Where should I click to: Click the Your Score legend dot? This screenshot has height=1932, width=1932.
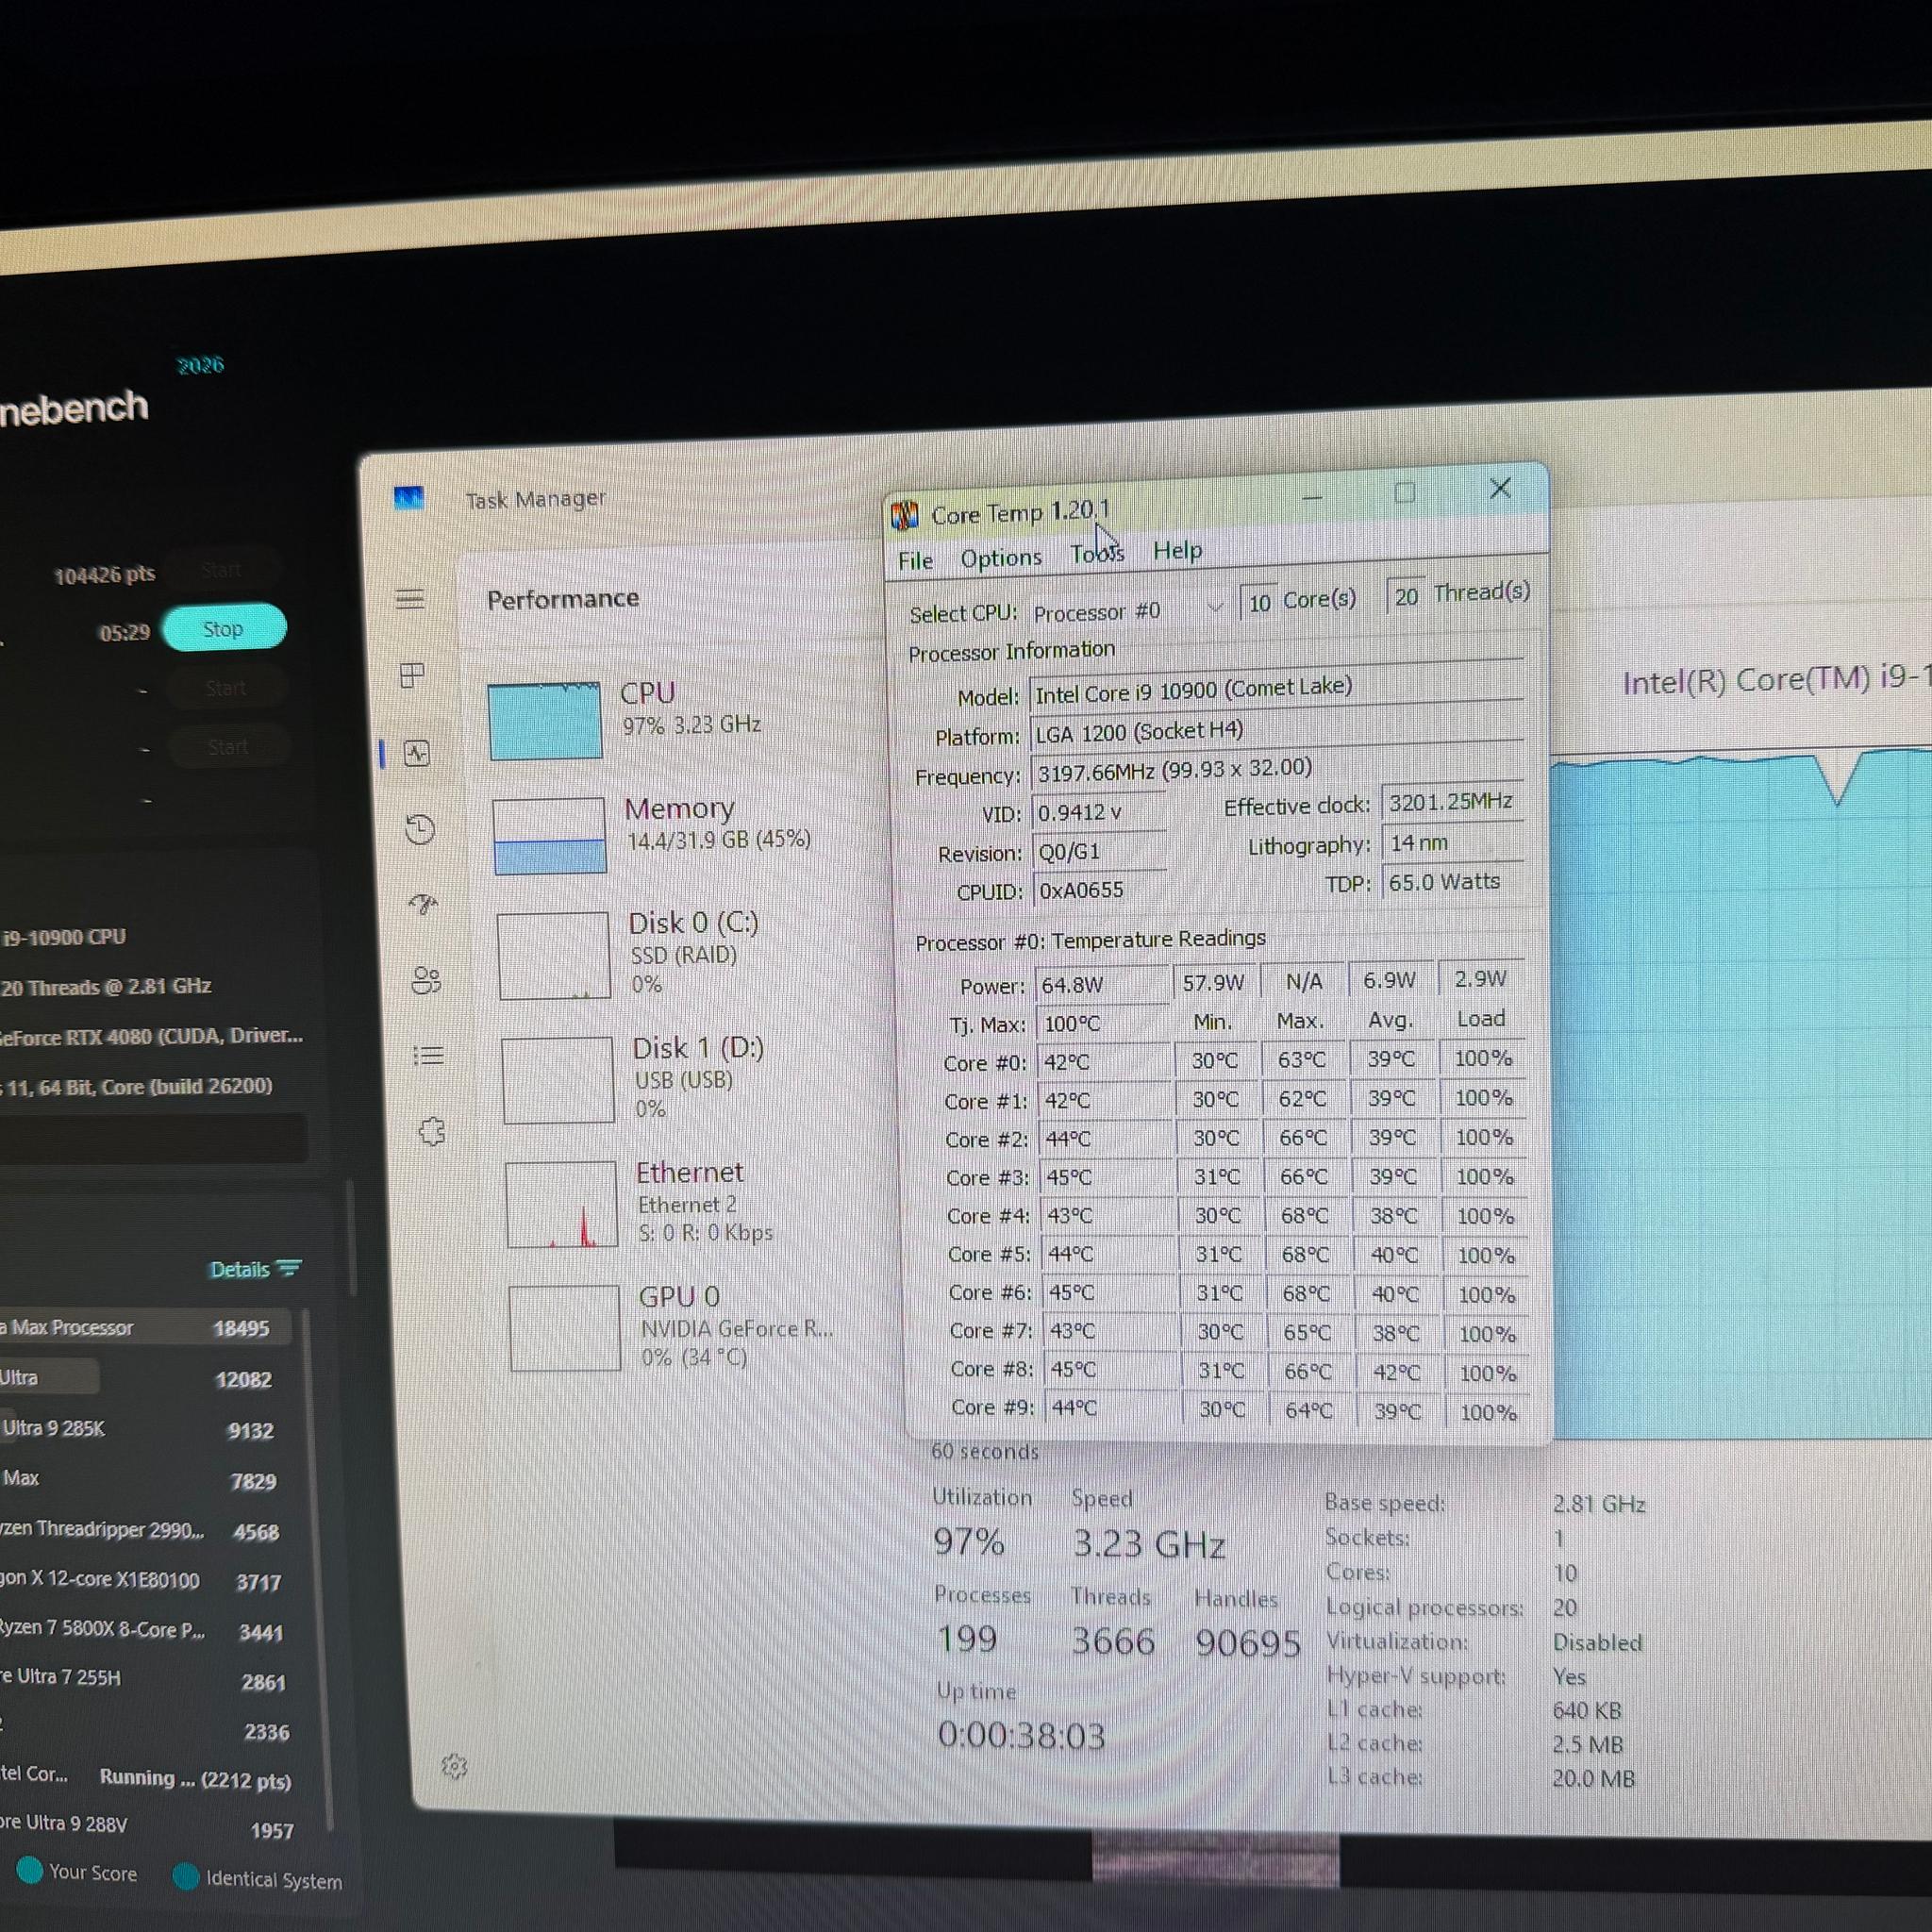pyautogui.click(x=30, y=1870)
